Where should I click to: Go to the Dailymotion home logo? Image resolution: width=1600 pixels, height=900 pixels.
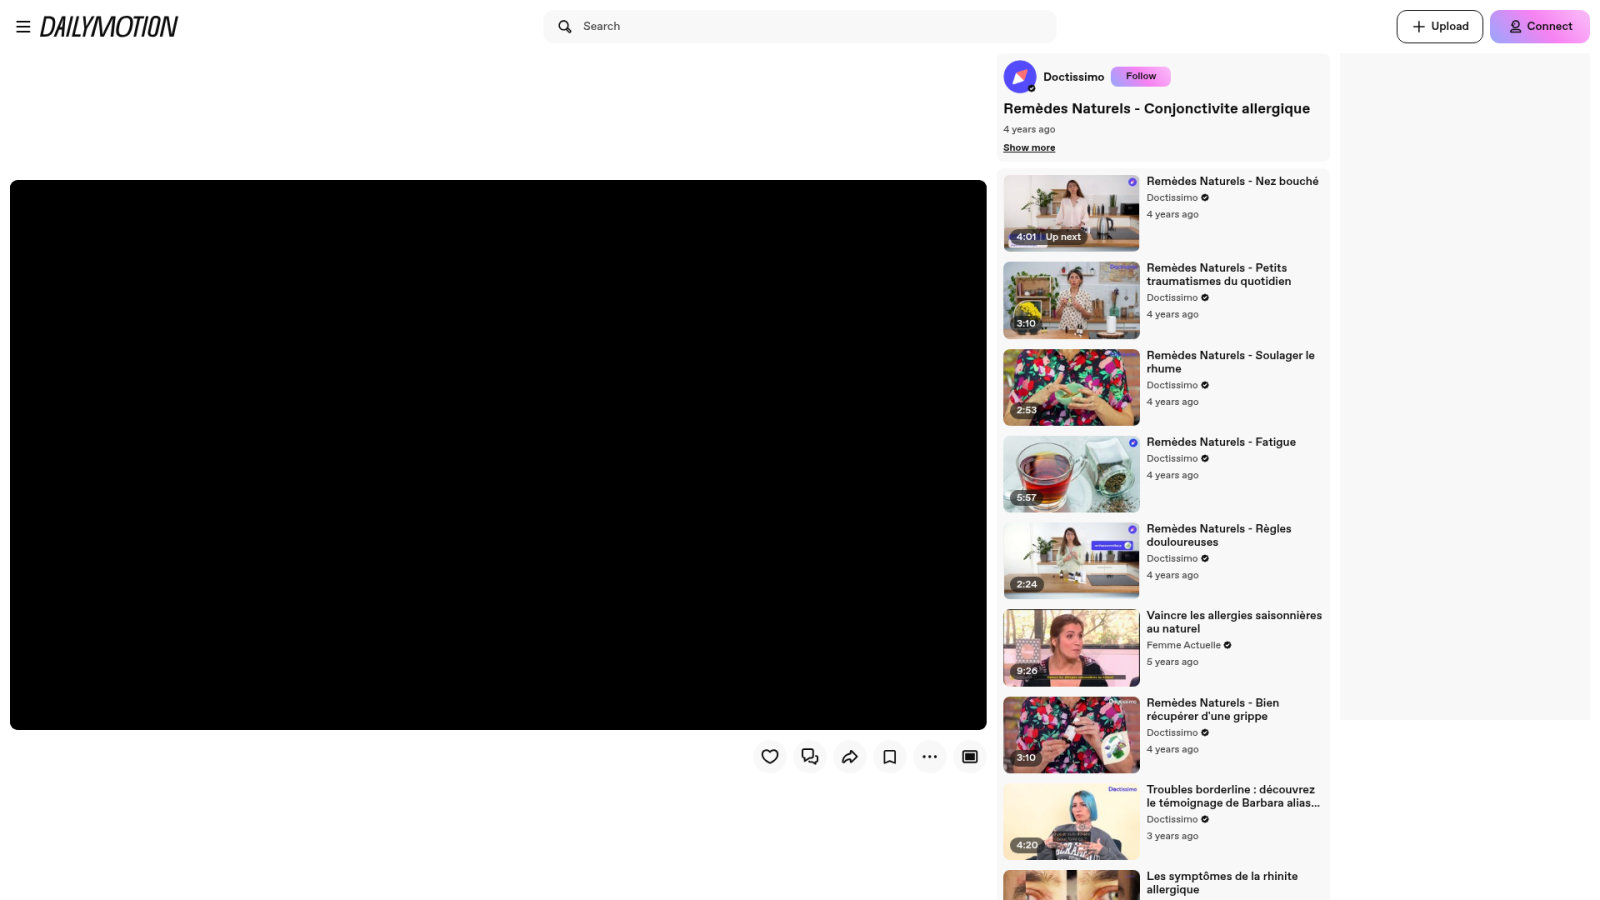tap(109, 27)
